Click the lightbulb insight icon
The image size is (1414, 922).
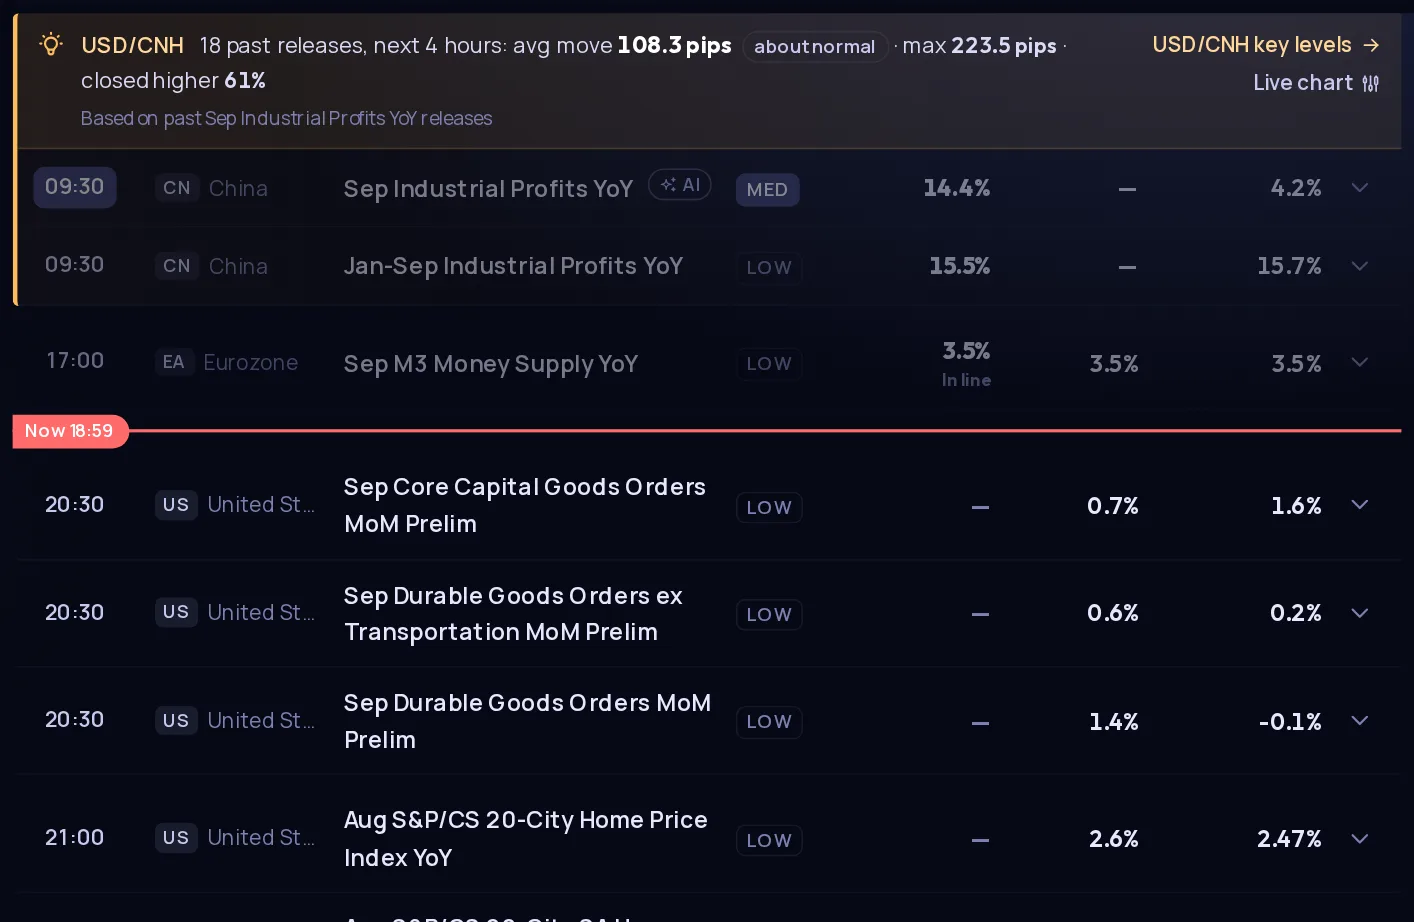click(51, 44)
